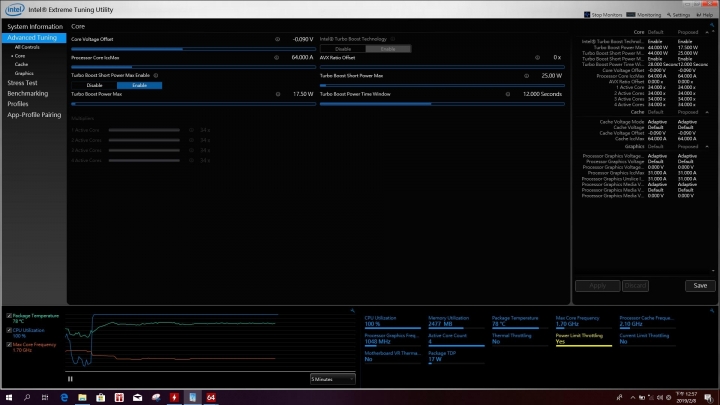Pause the monitoring graph

click(70, 379)
